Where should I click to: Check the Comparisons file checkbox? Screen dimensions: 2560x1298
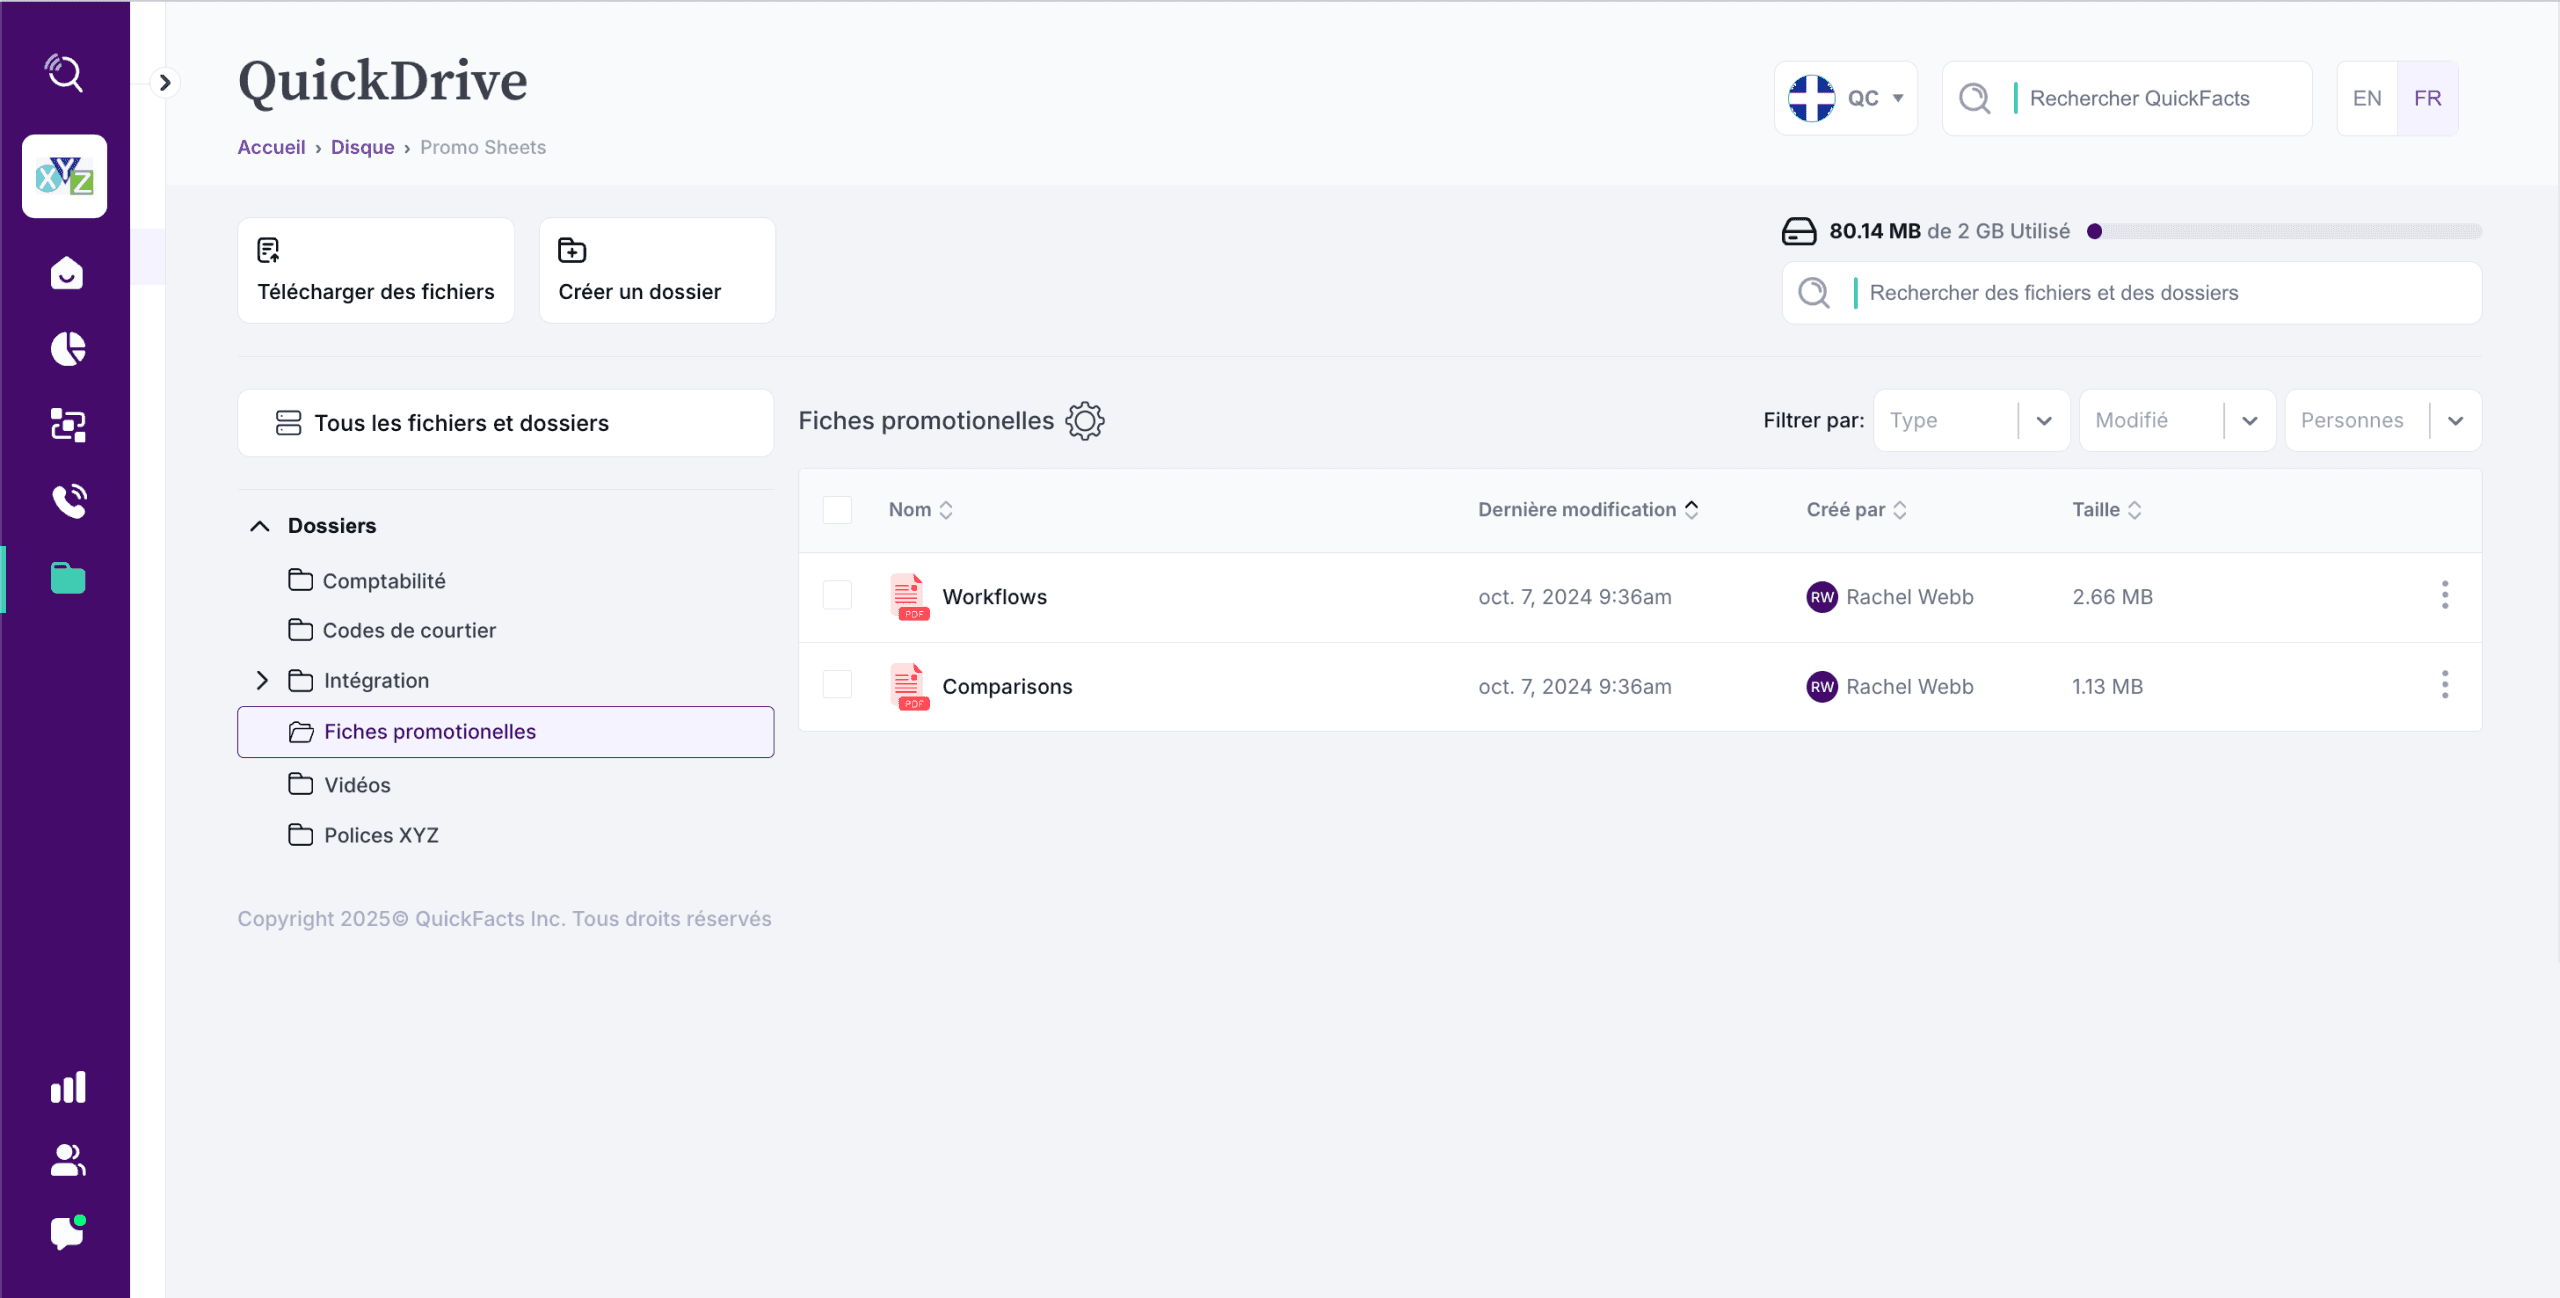click(837, 685)
